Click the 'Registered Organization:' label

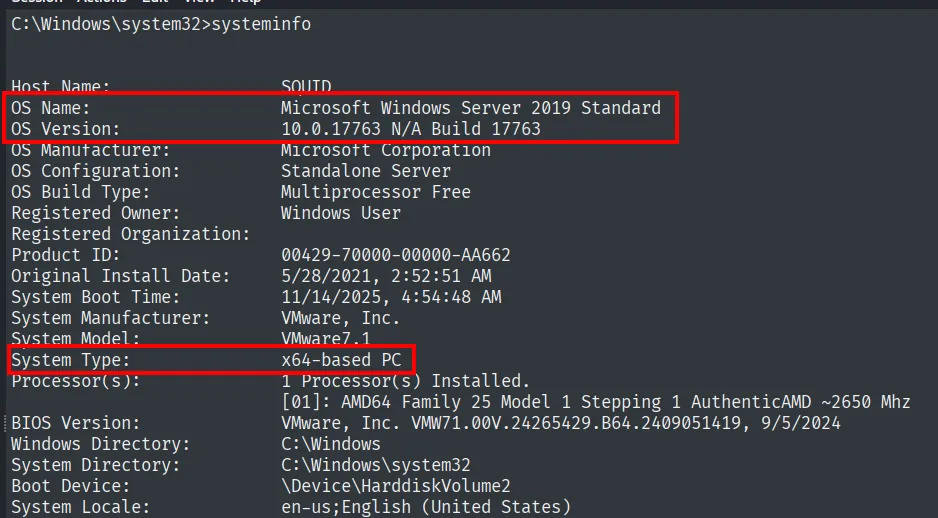pos(131,234)
